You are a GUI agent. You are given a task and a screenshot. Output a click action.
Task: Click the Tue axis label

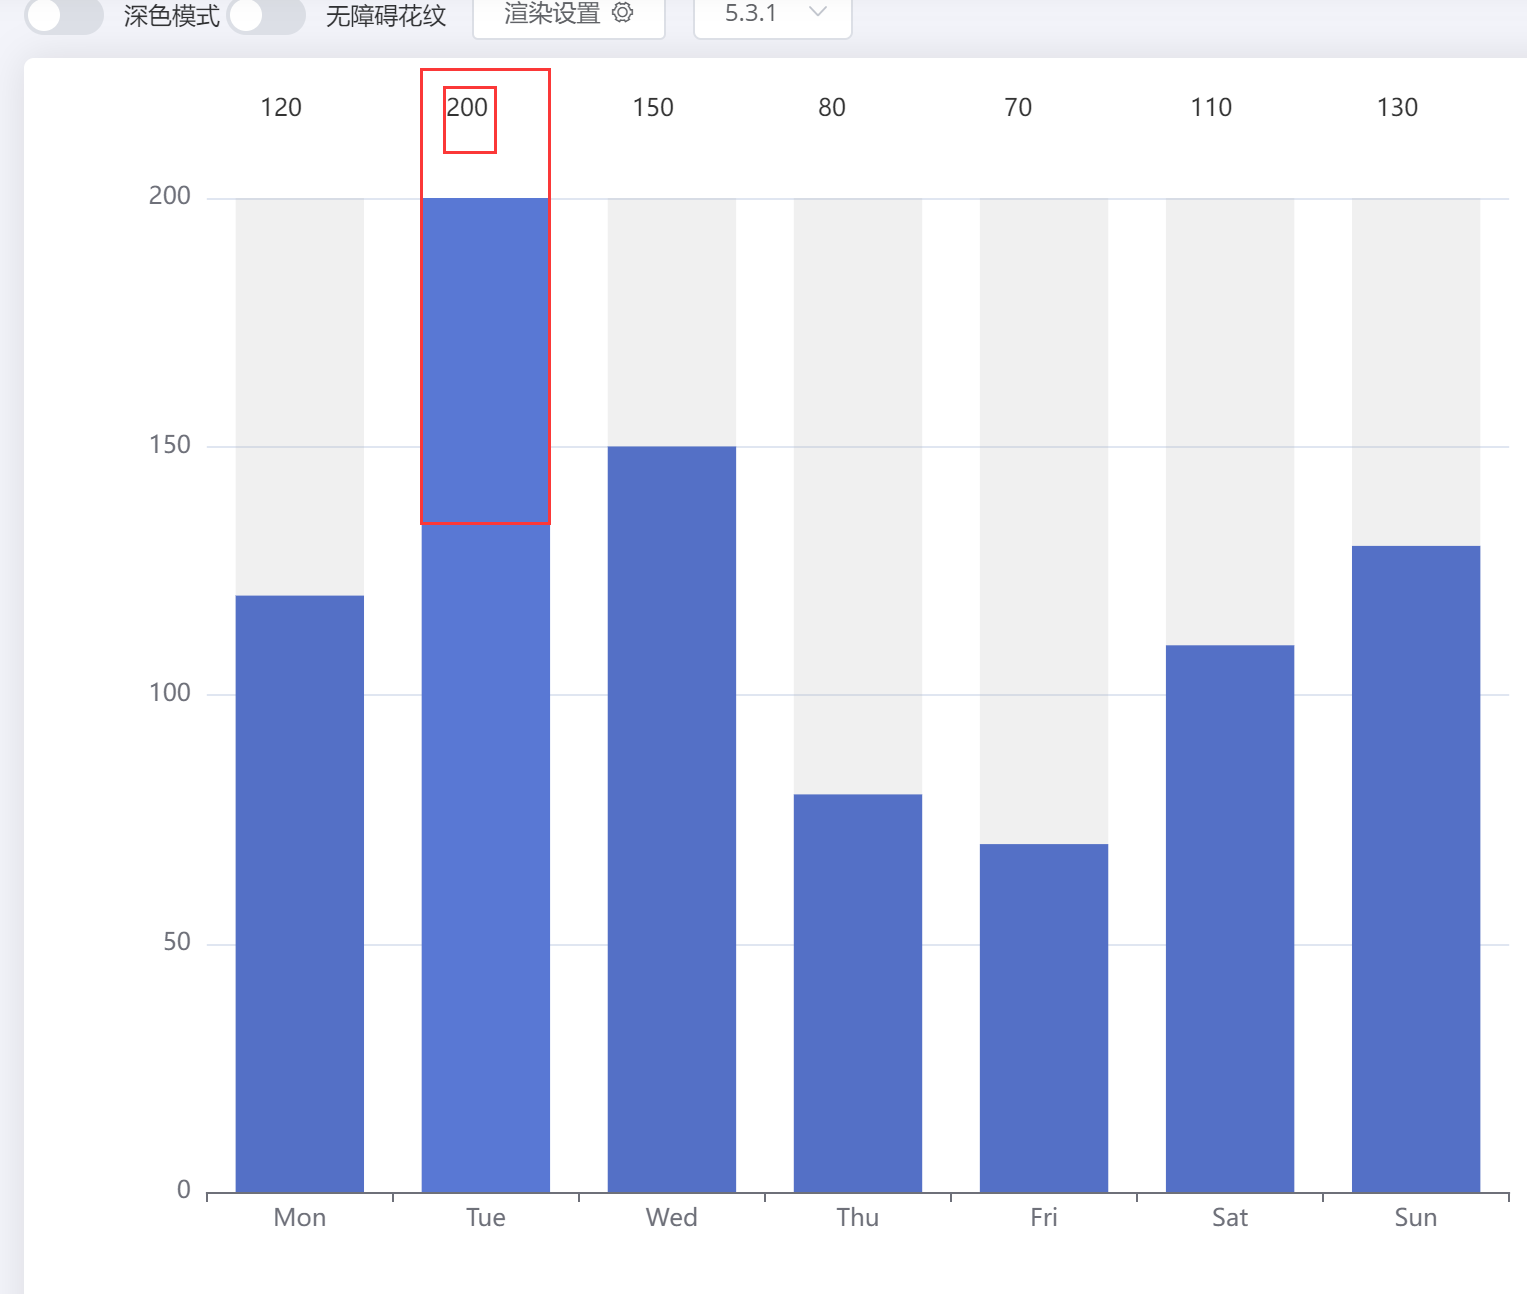click(486, 1218)
